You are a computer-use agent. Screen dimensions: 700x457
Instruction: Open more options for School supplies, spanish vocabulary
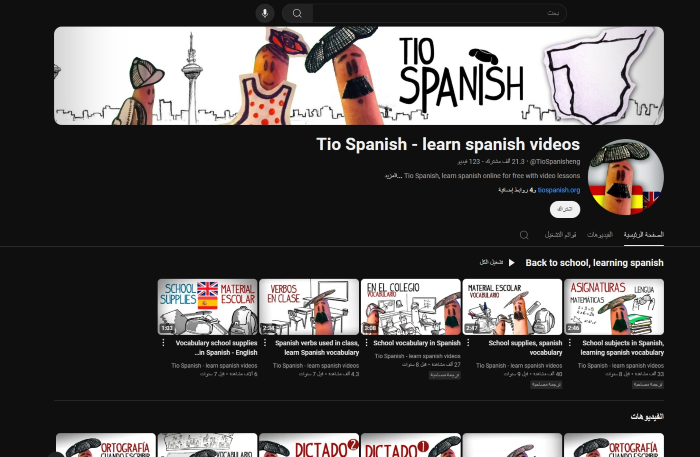pos(468,342)
